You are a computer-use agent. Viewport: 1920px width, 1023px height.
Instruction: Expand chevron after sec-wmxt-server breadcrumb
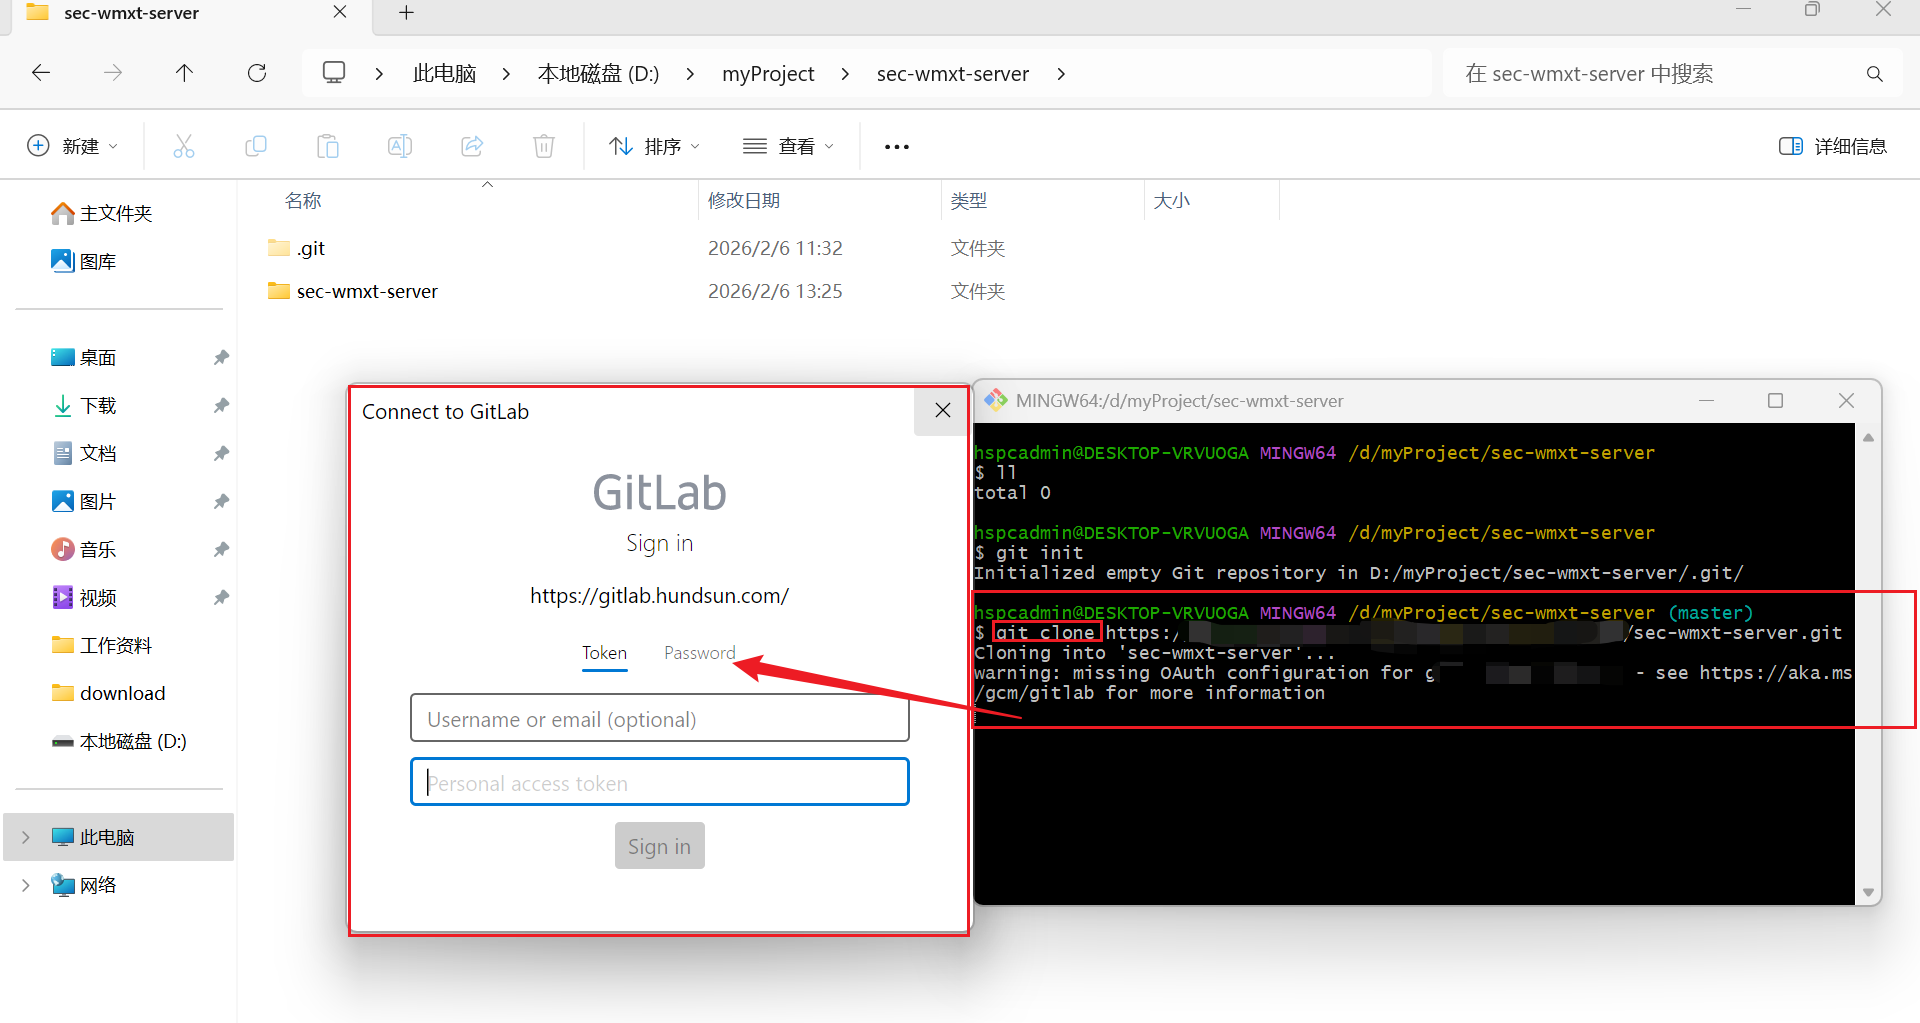(x=1061, y=74)
